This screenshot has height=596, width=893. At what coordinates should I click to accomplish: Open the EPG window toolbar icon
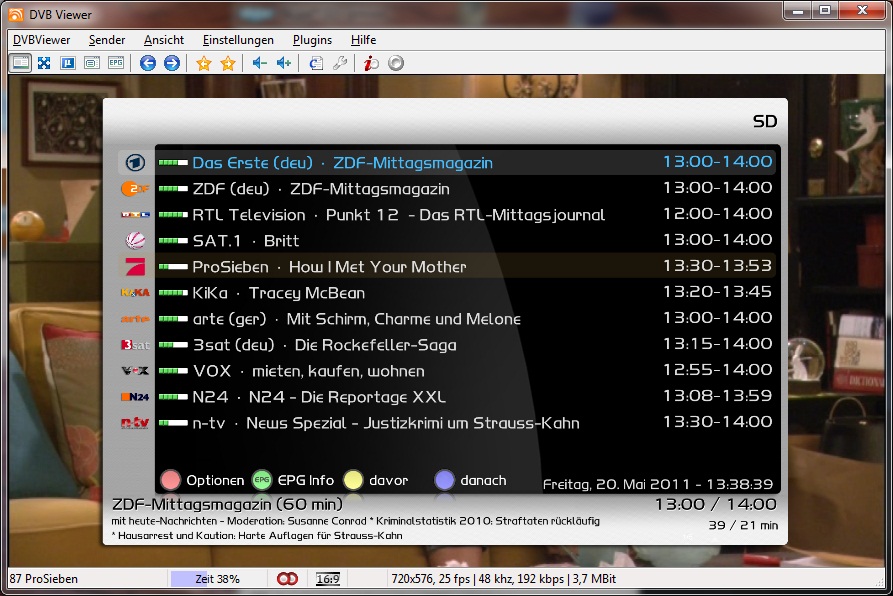[x=116, y=63]
